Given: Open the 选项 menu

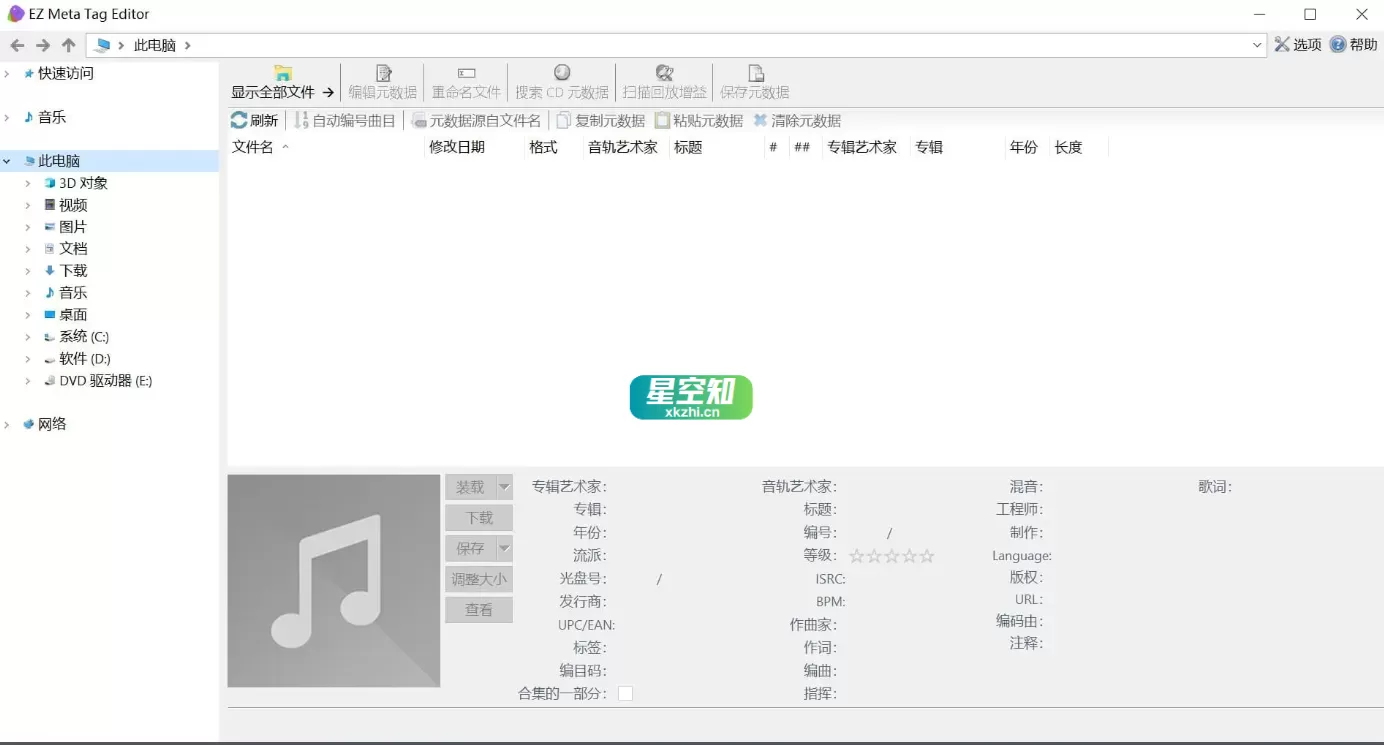Looking at the screenshot, I should point(1297,44).
